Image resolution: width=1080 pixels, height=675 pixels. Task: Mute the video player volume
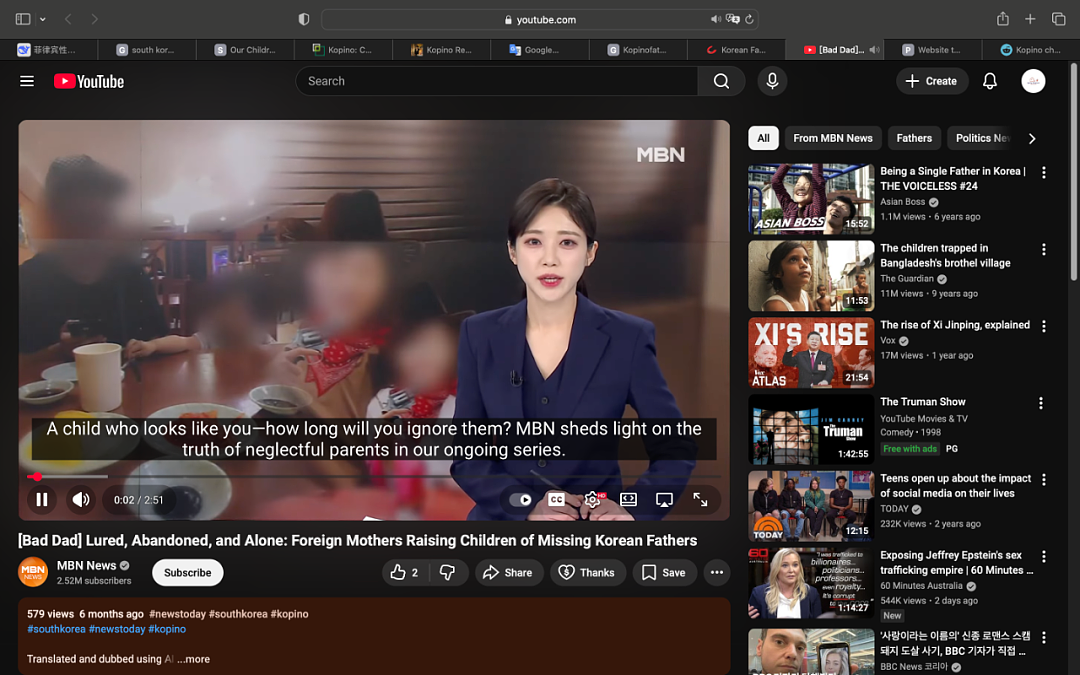tap(81, 499)
